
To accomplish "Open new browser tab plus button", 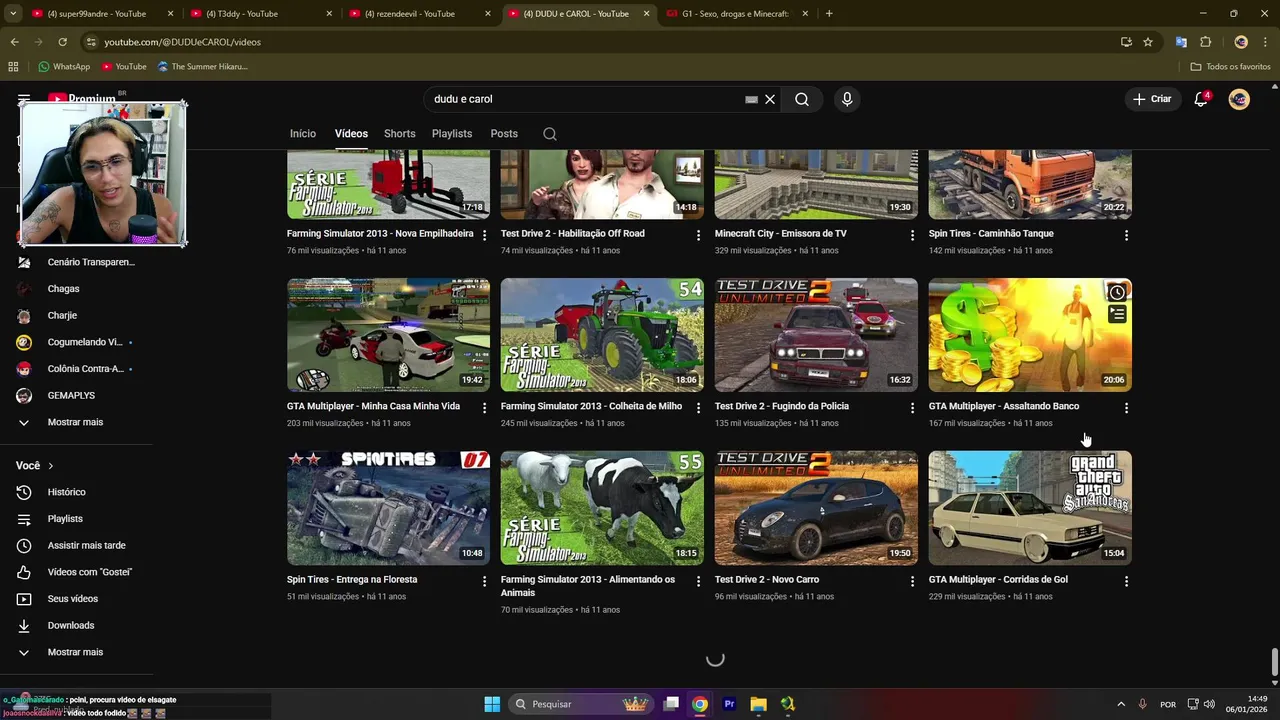I will (x=829, y=14).
